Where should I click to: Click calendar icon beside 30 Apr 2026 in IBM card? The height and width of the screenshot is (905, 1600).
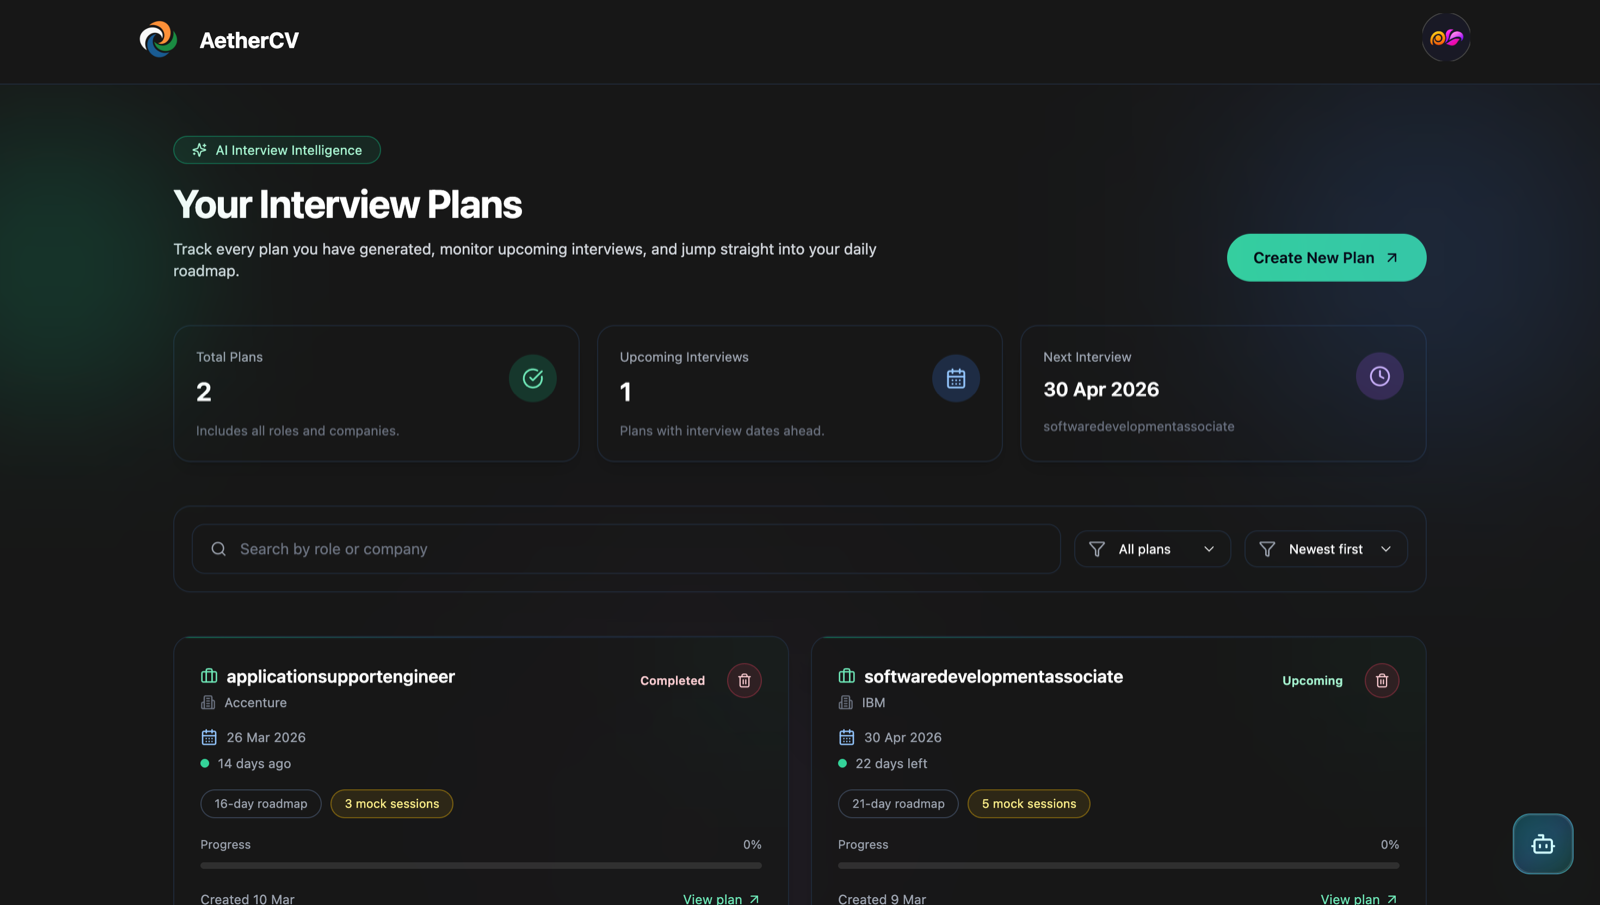847,737
